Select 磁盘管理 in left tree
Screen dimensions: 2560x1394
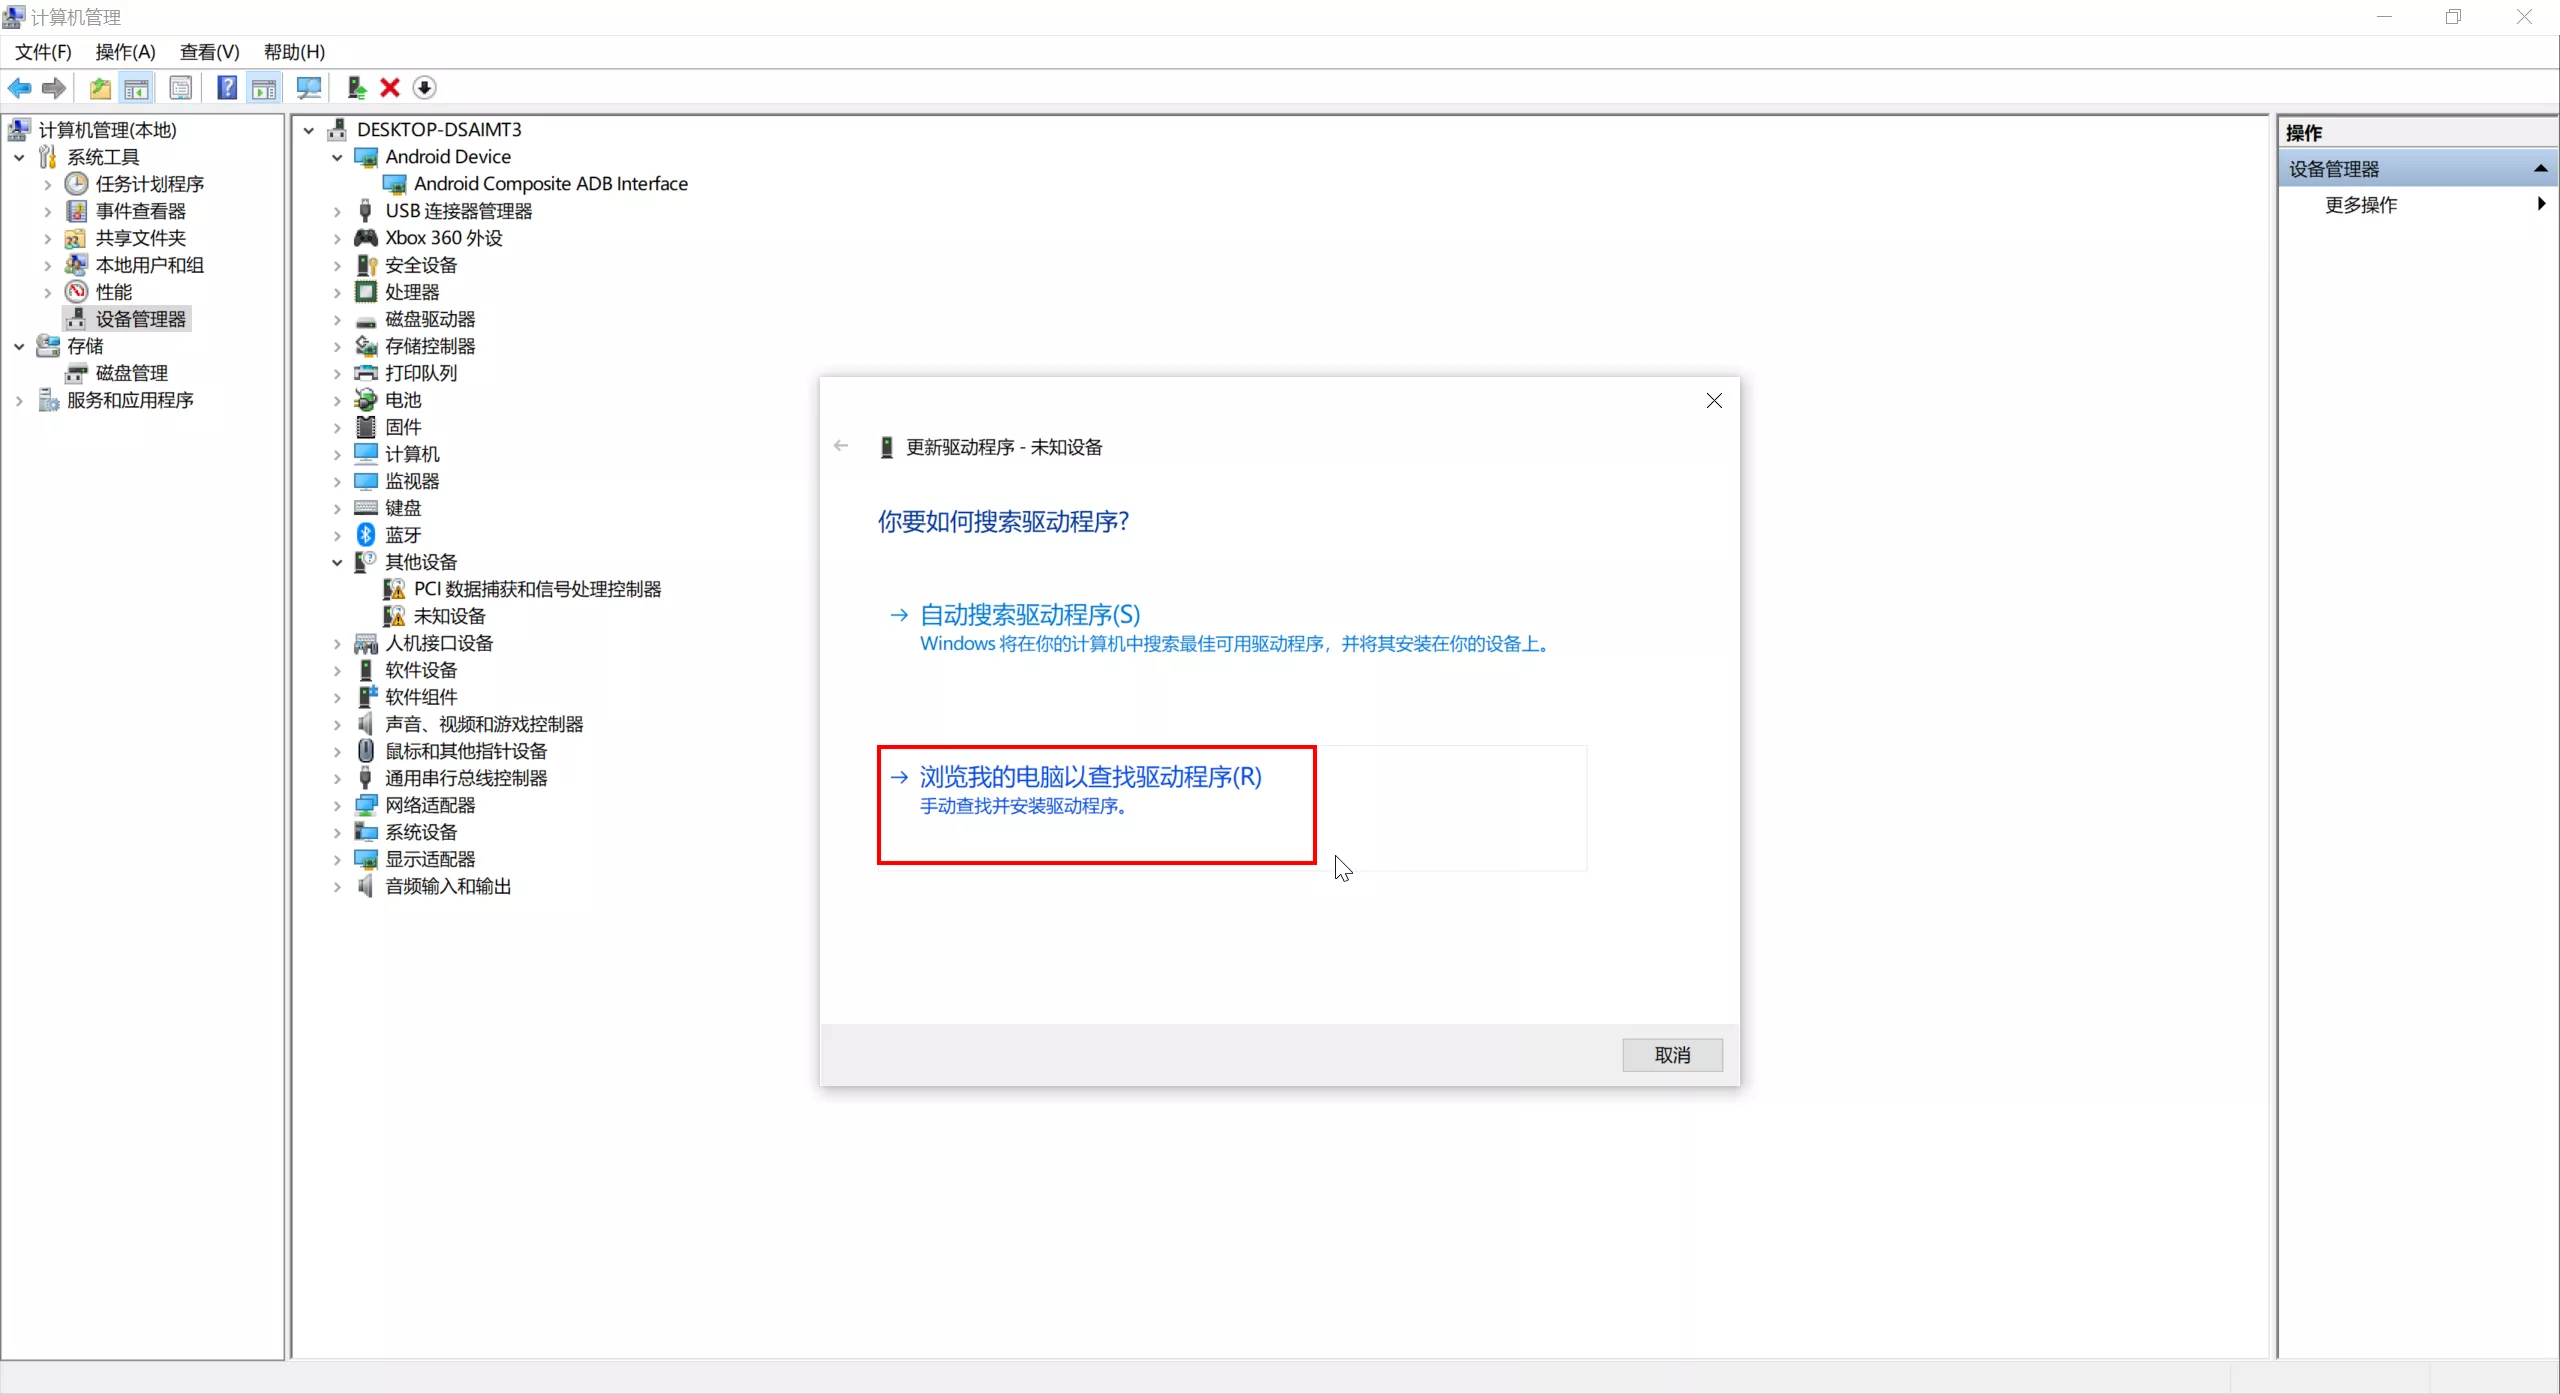click(x=131, y=373)
